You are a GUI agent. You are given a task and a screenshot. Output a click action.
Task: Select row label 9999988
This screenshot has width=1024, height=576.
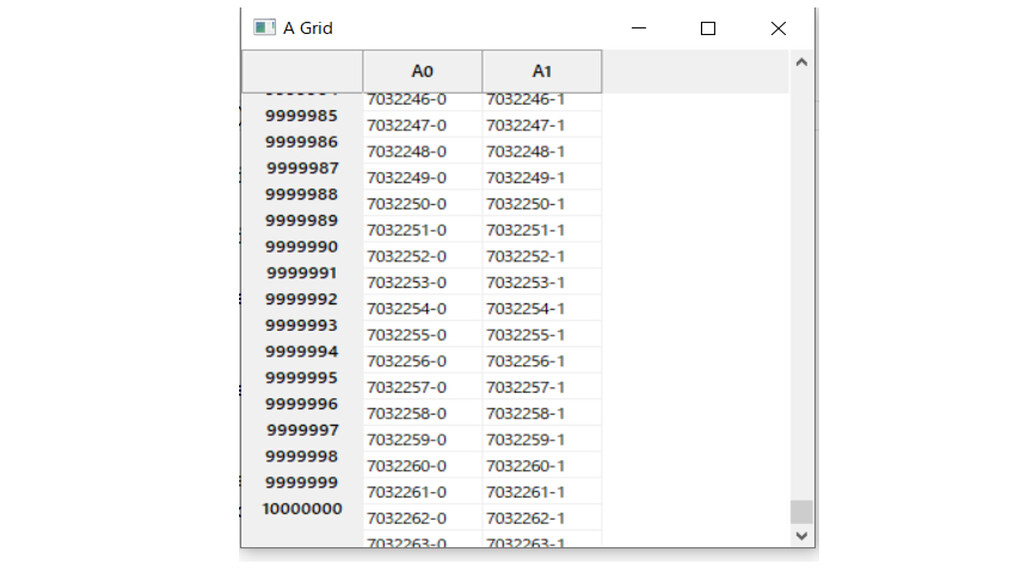302,194
